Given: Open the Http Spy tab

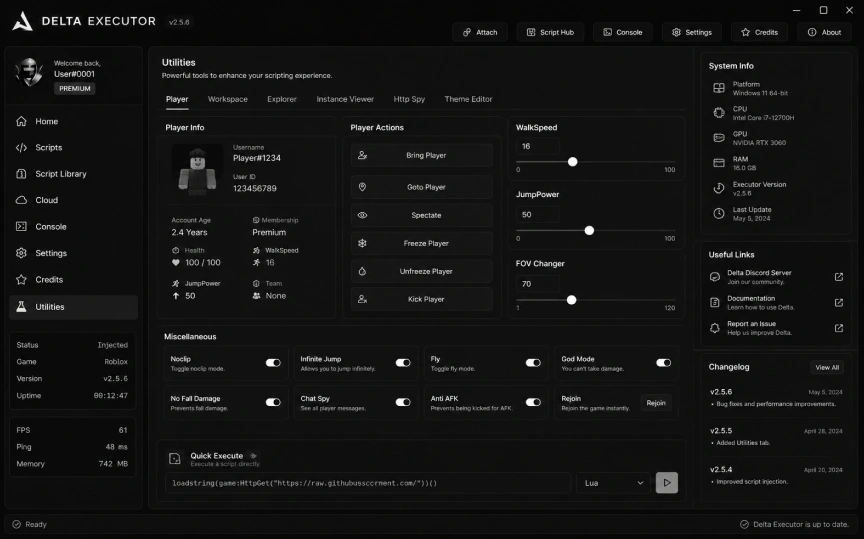Looking at the screenshot, I should [409, 99].
